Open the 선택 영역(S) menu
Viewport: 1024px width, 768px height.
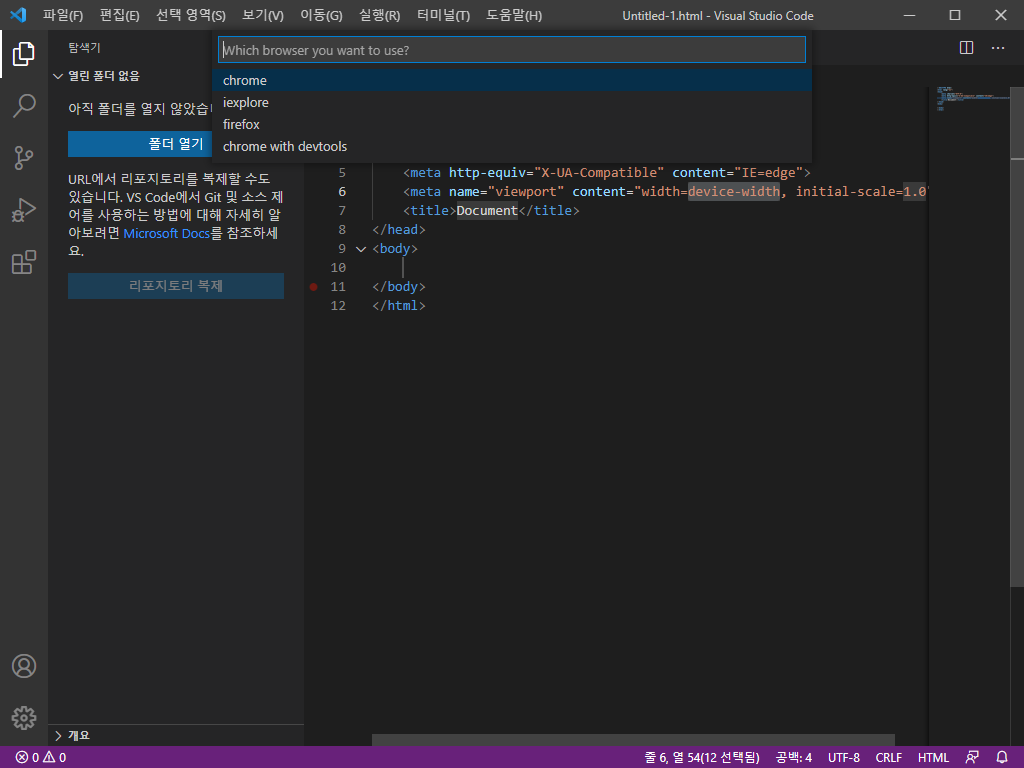pyautogui.click(x=191, y=15)
